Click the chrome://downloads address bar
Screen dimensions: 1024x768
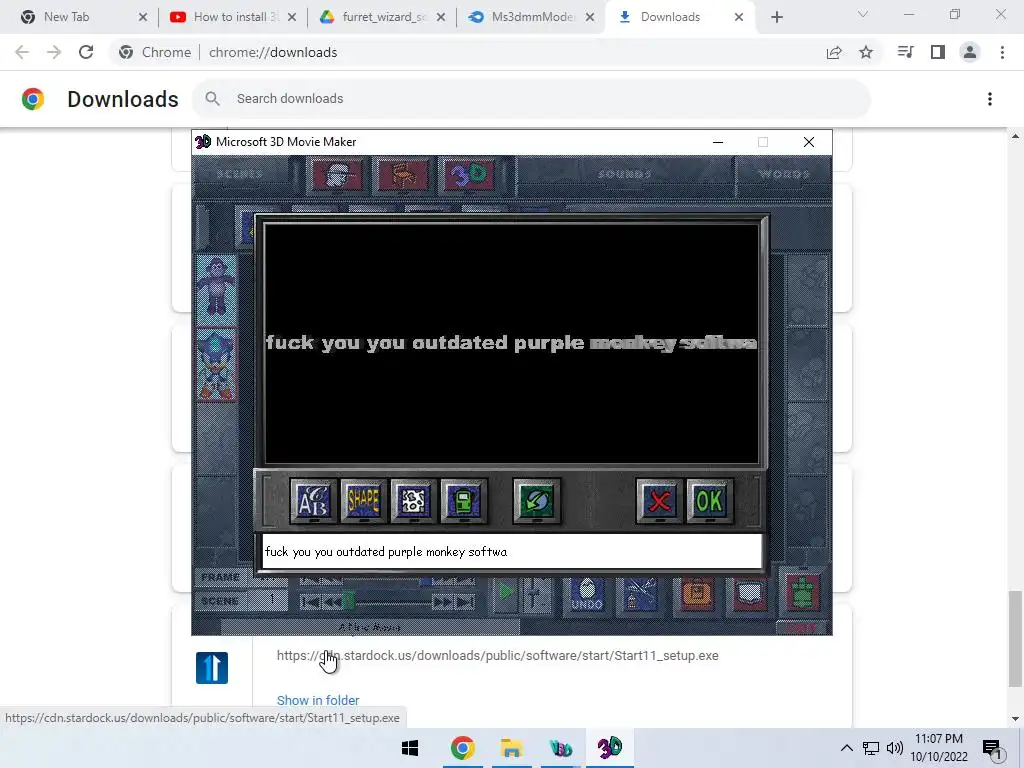coord(273,52)
